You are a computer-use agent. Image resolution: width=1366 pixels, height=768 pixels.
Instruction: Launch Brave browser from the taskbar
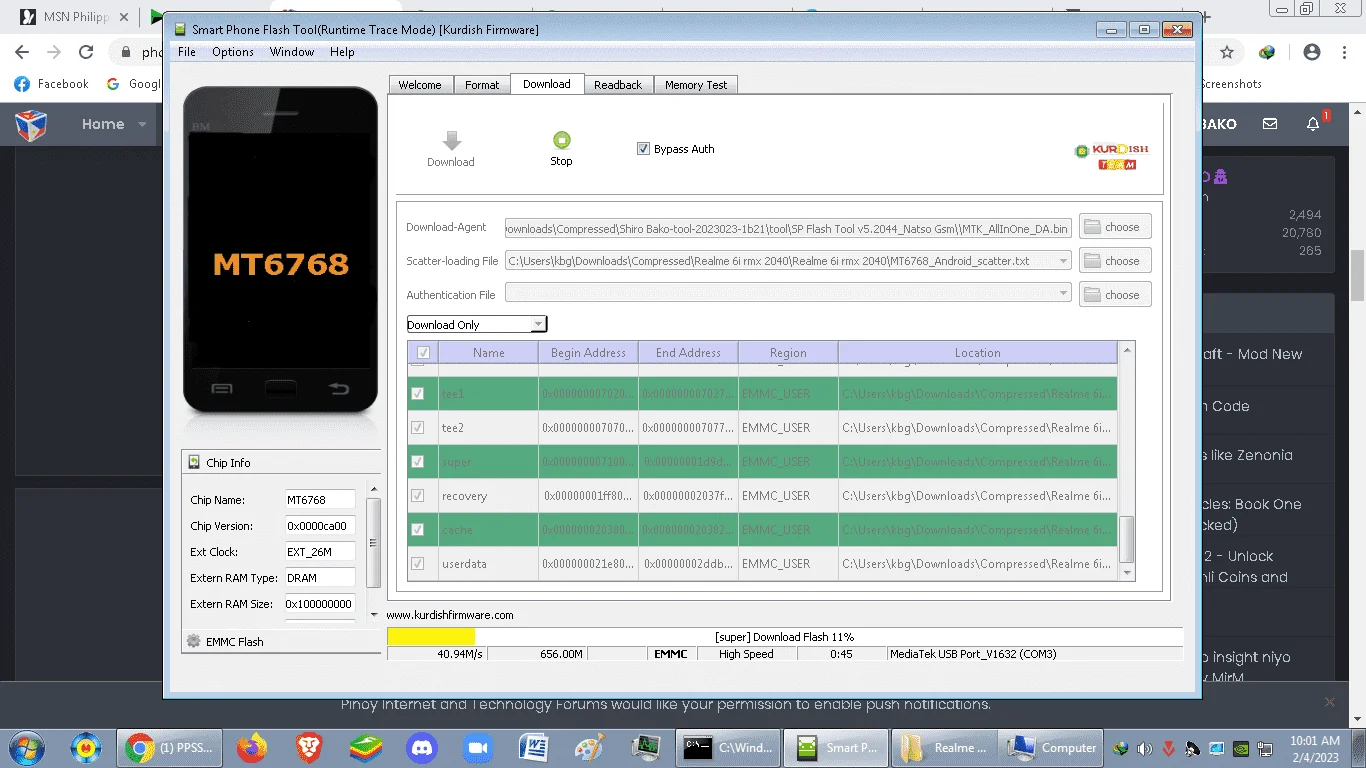[x=309, y=747]
